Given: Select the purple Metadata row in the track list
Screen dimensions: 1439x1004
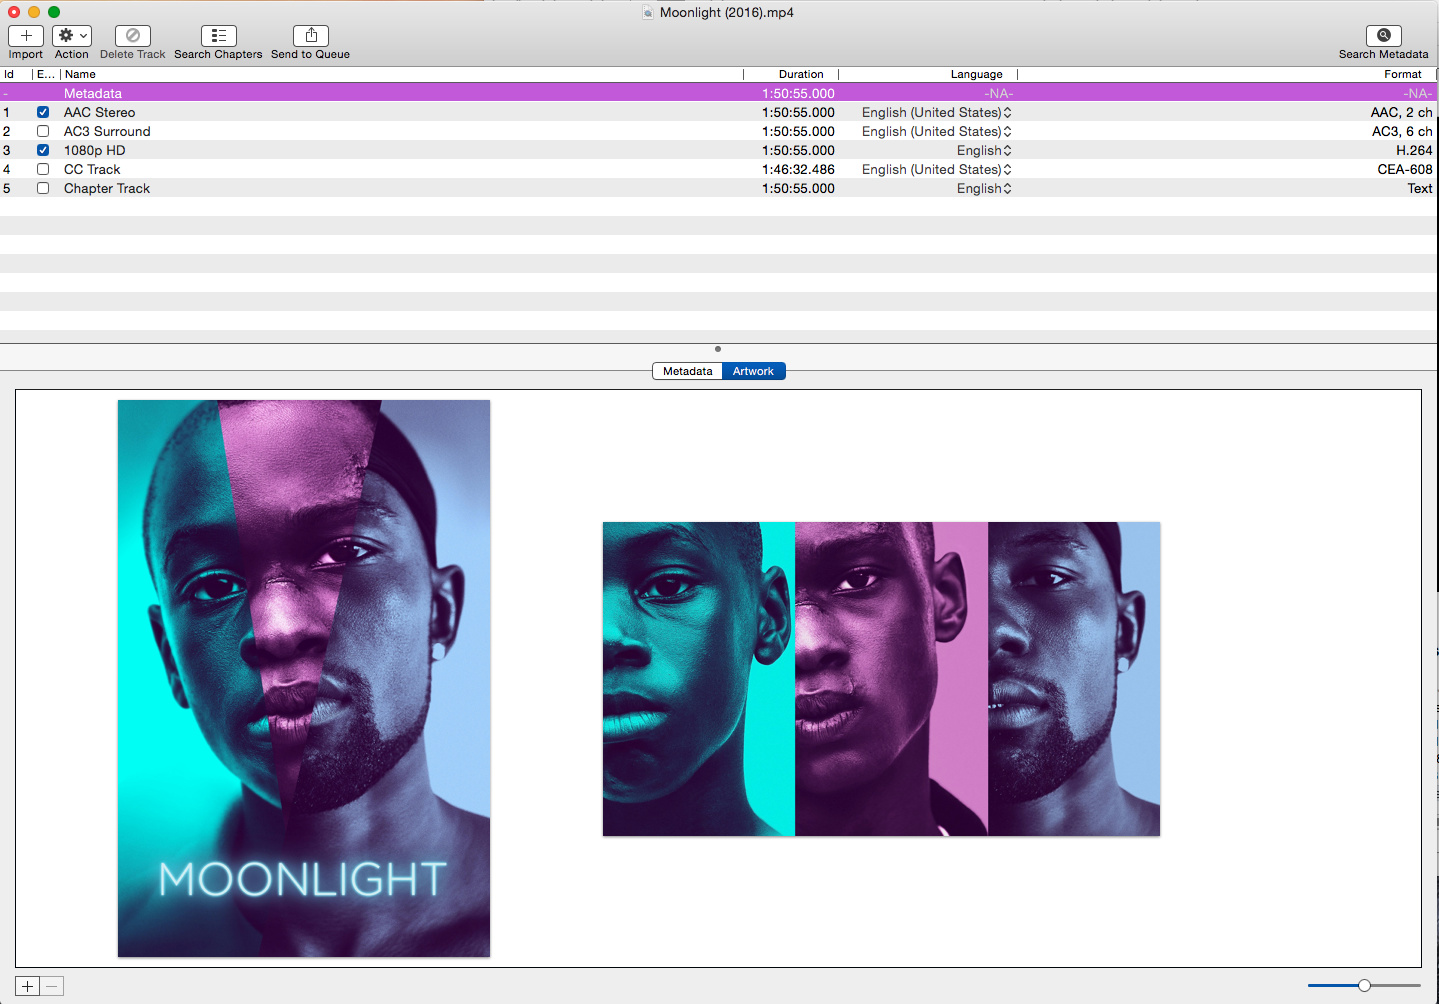Looking at the screenshot, I should [x=719, y=93].
